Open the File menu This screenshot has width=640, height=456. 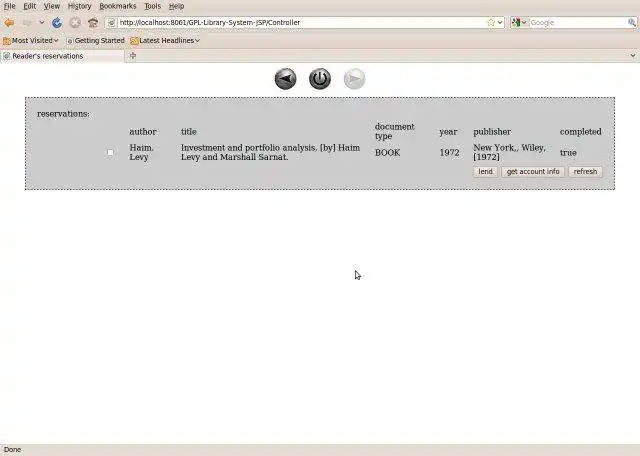point(9,6)
